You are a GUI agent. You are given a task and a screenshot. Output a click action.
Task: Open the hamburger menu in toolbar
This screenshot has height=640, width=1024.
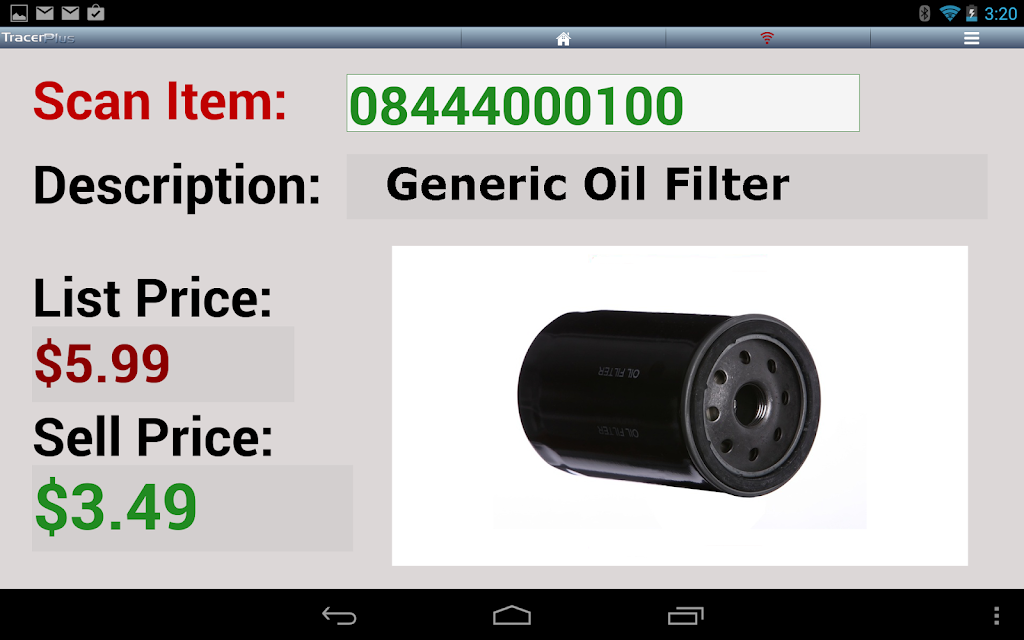[x=971, y=39]
